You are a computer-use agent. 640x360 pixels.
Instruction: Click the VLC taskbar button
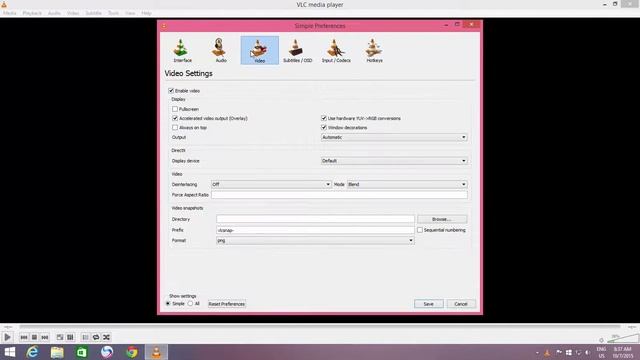[156, 352]
